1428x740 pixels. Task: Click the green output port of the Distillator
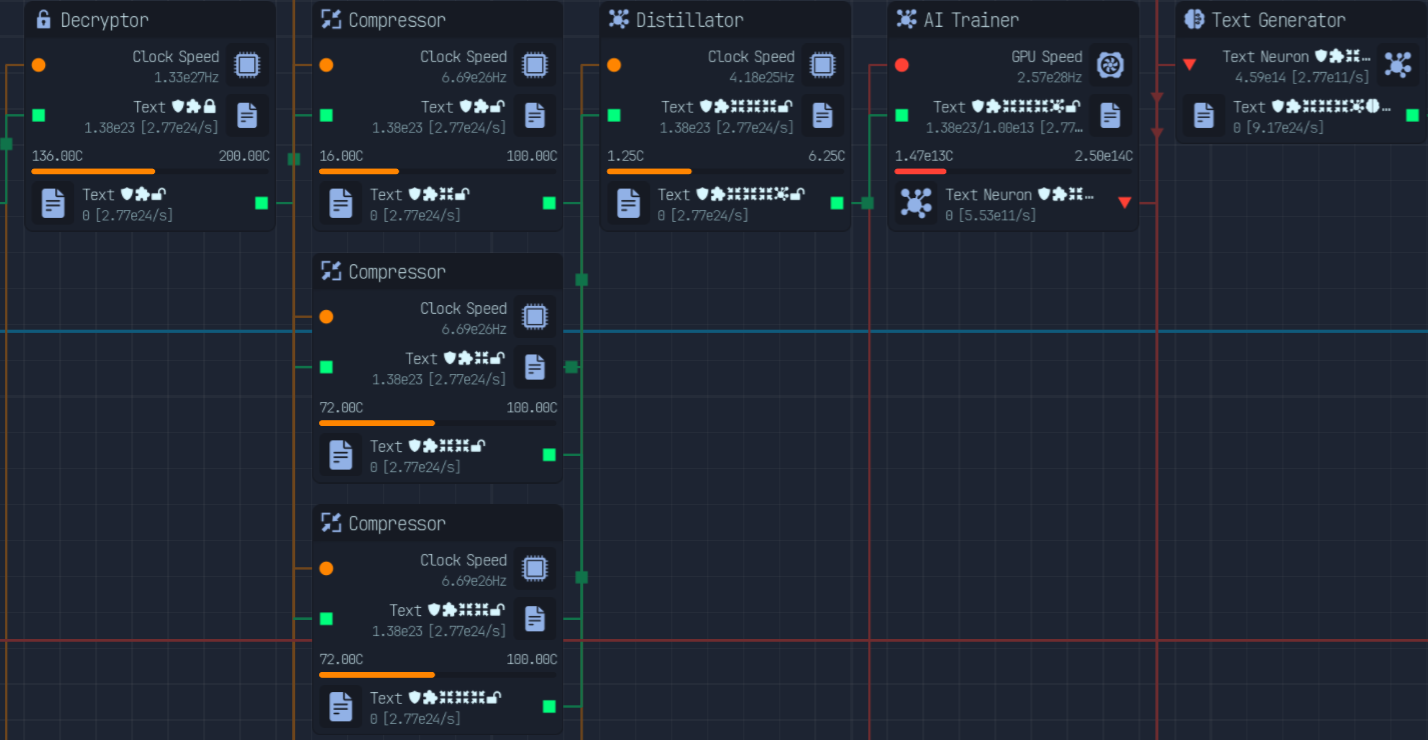pos(837,203)
